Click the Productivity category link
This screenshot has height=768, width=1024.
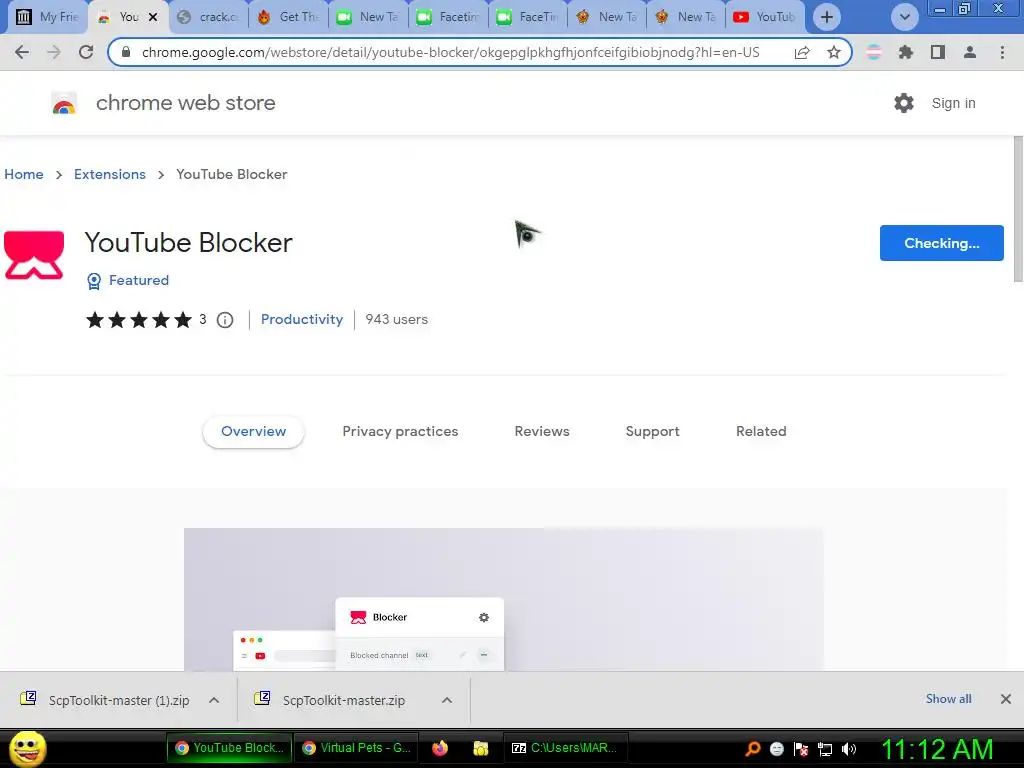click(x=302, y=319)
